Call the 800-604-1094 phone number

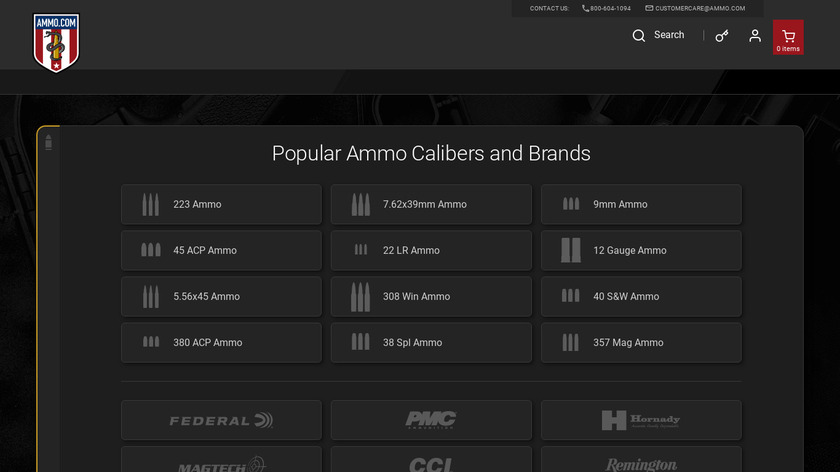[610, 9]
